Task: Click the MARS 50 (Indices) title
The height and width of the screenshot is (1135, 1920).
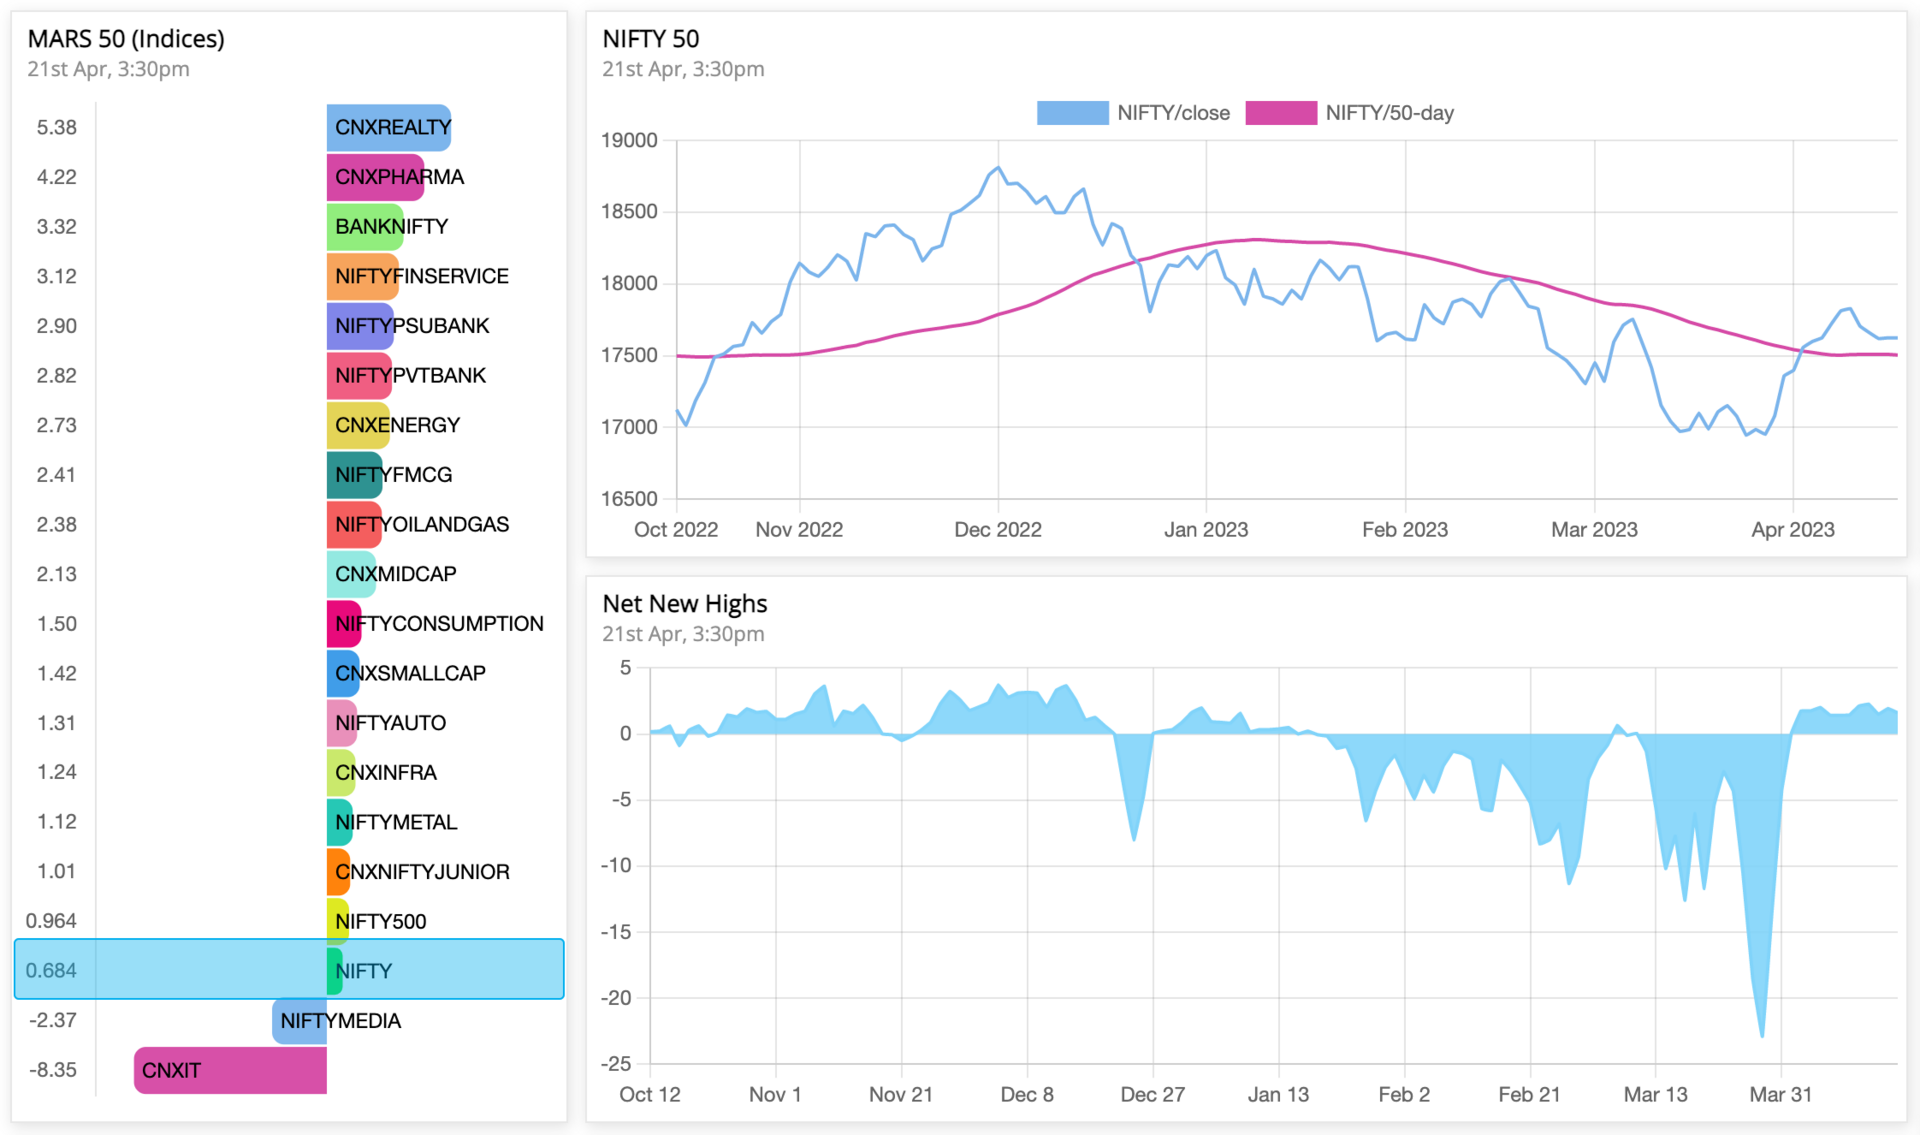Action: click(126, 39)
